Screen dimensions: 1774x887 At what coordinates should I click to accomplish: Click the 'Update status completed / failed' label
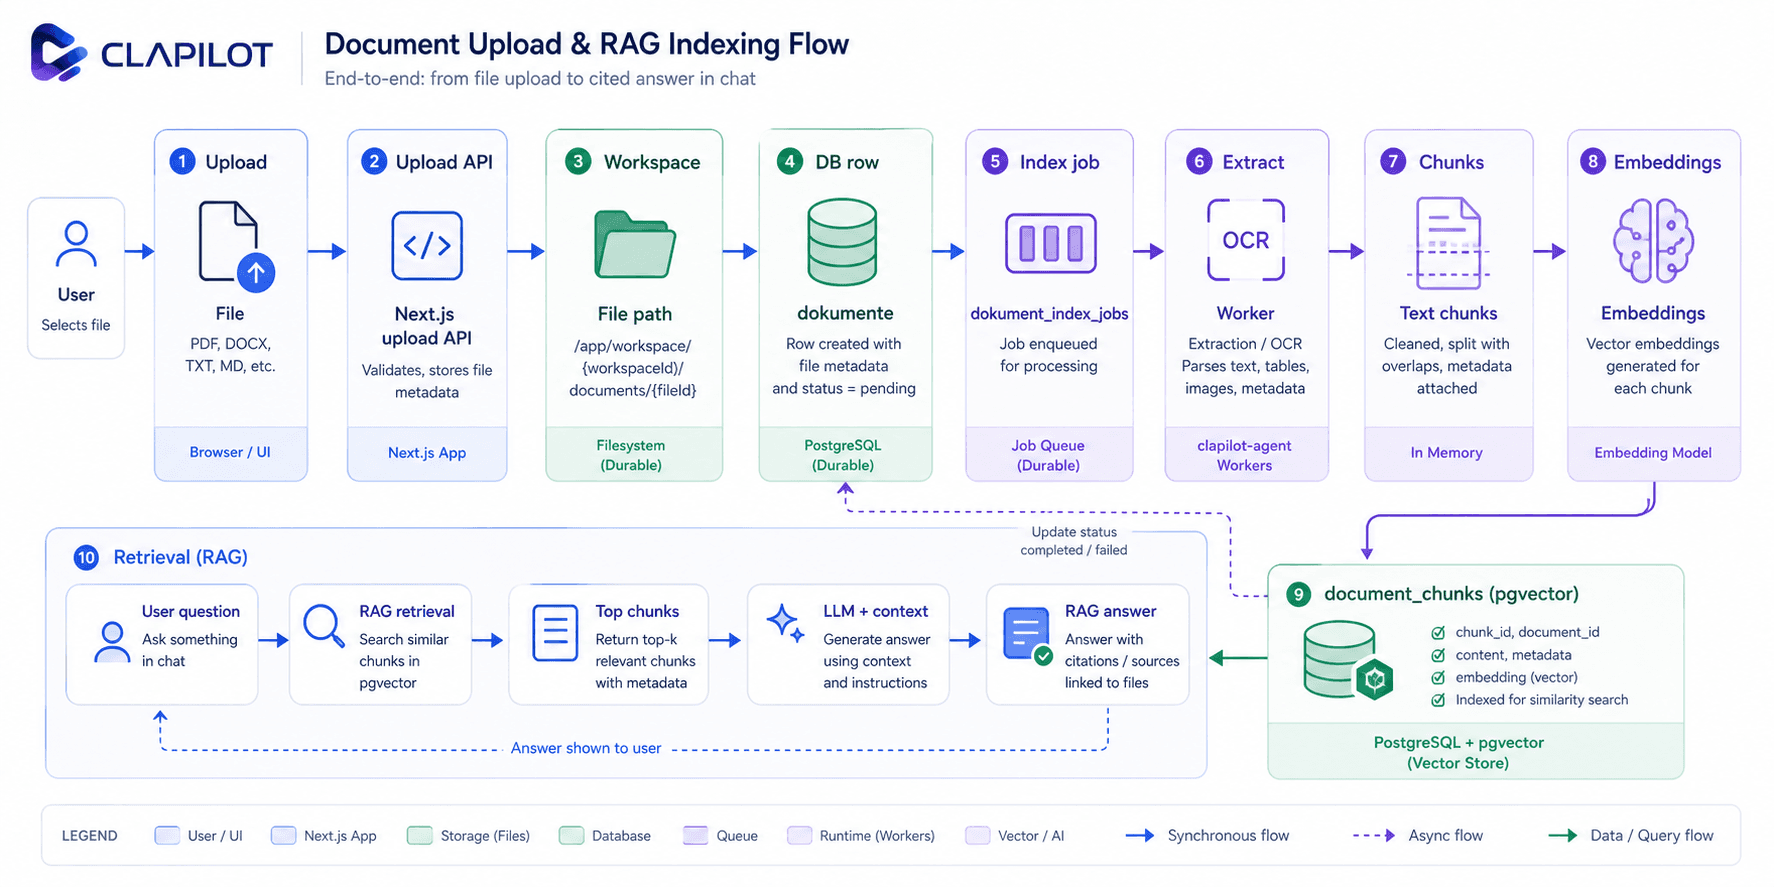(x=1074, y=541)
